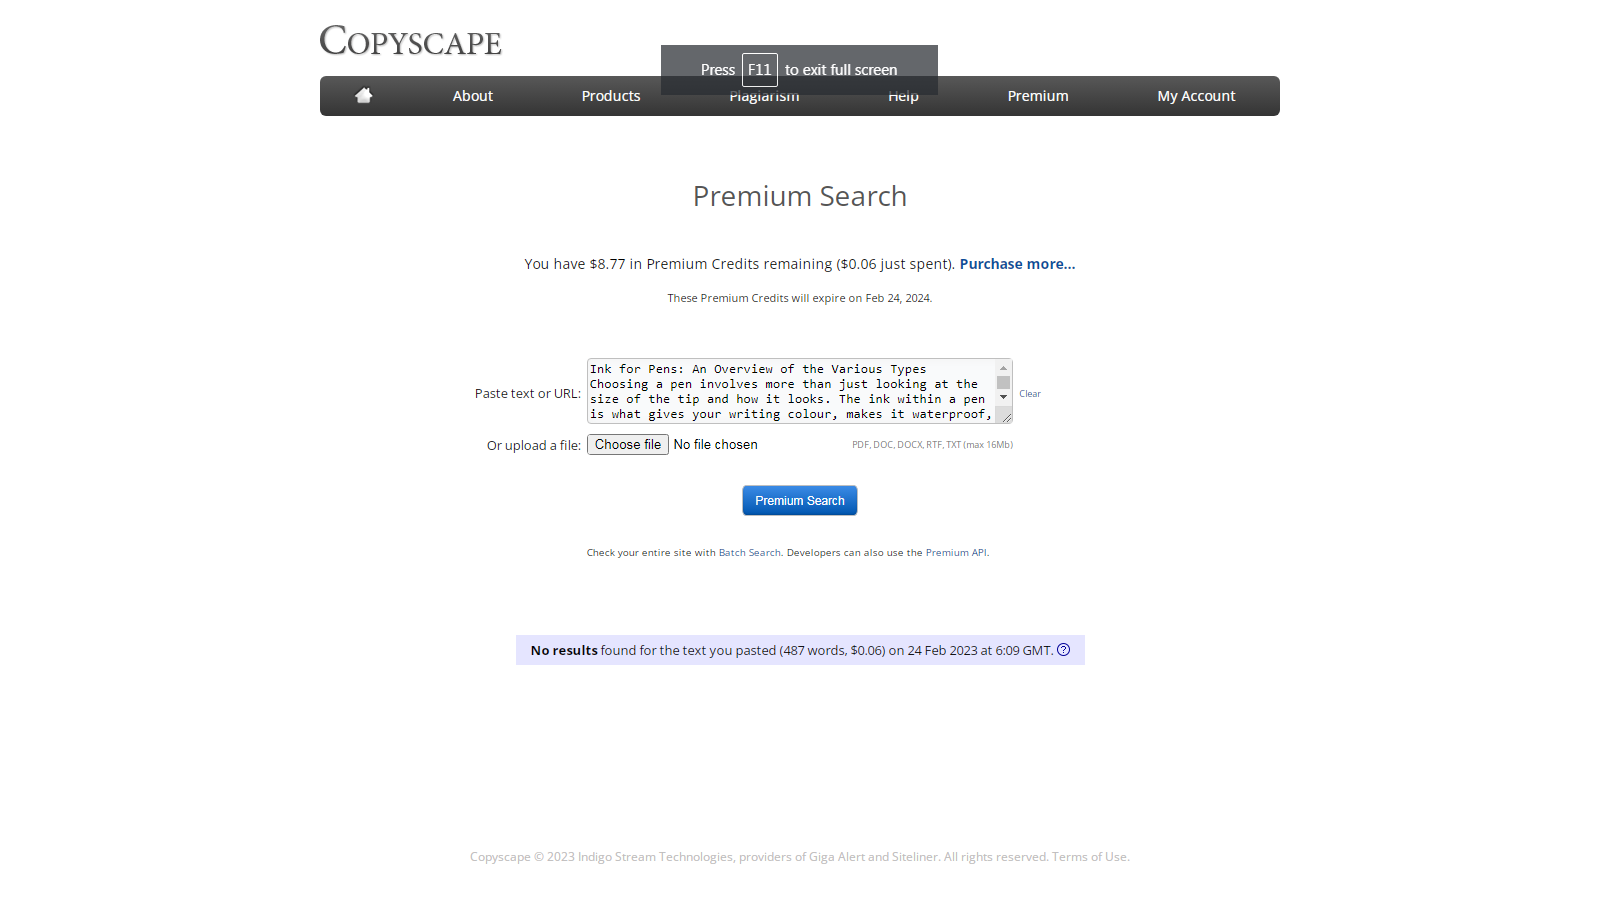
Task: Click the textarea resize handle corner
Action: [1006, 417]
